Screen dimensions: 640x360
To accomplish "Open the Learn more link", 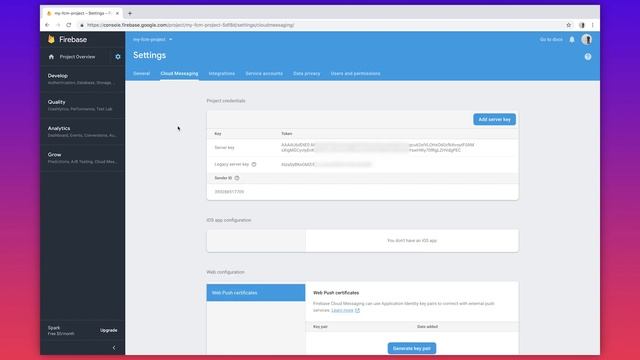I will coord(342,310).
